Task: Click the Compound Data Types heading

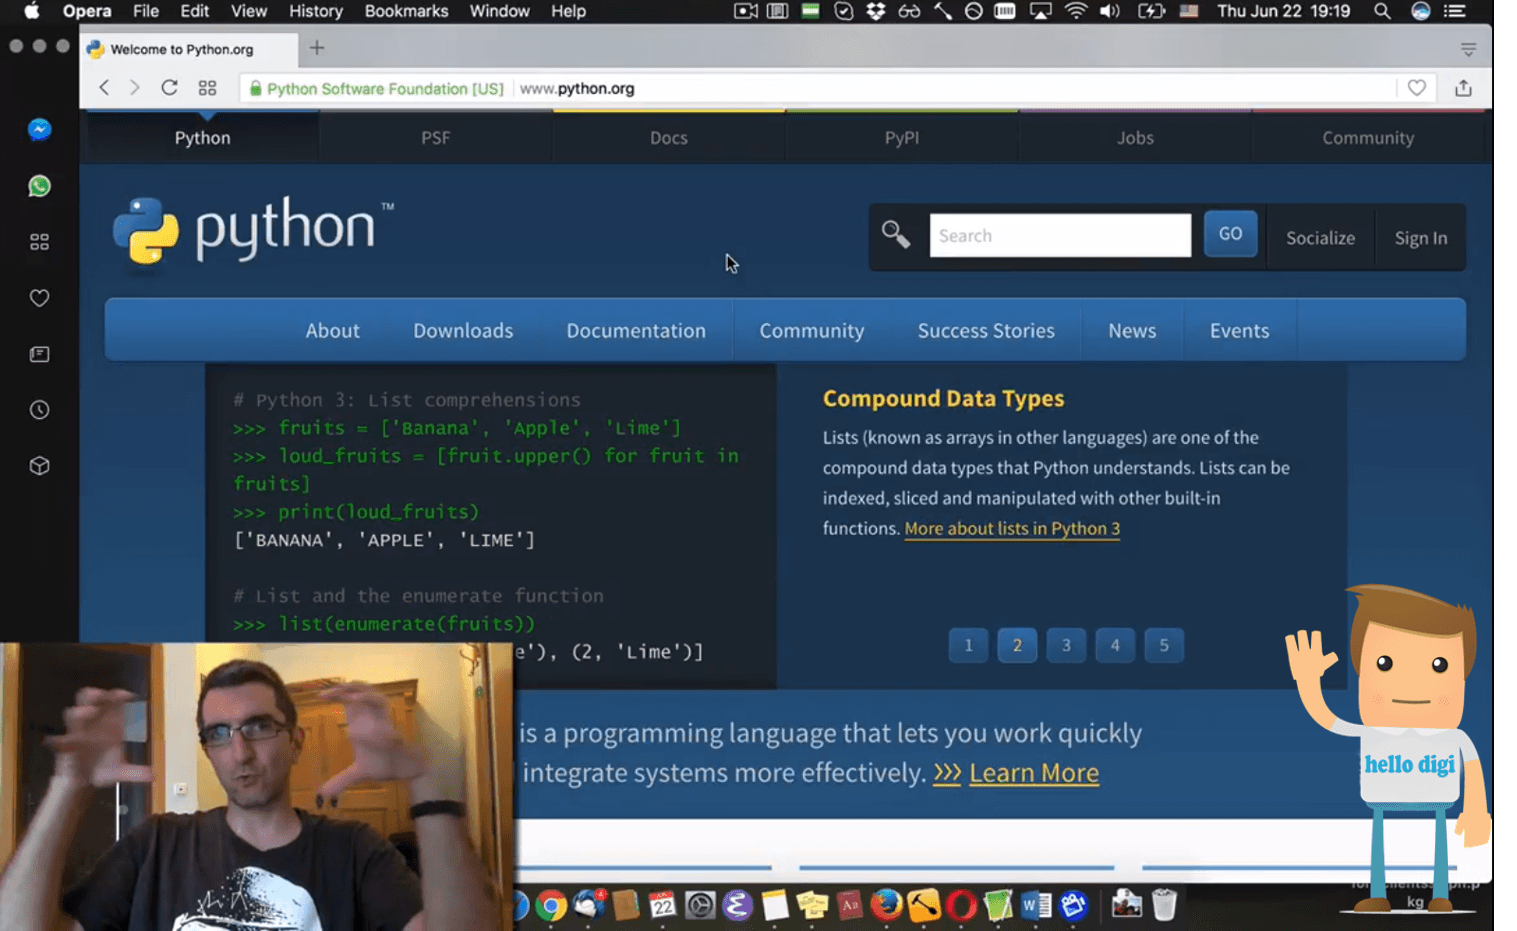Action: tap(943, 398)
